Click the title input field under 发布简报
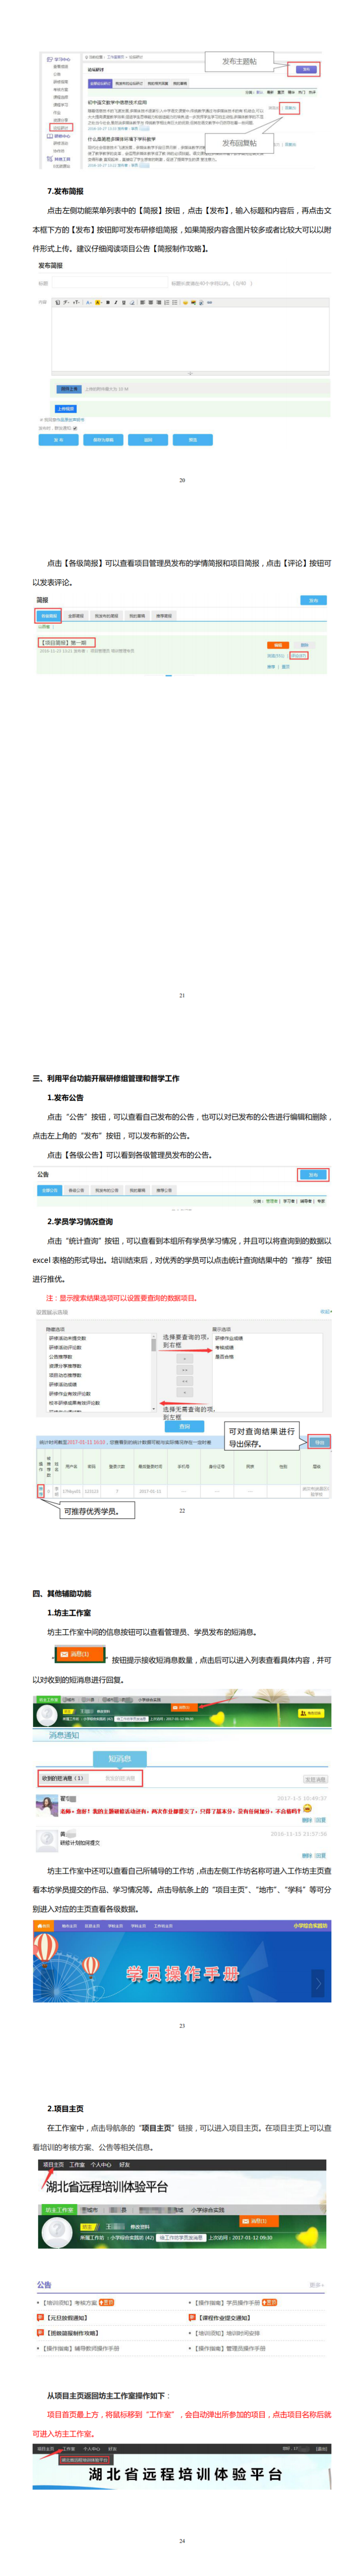This screenshot has width=364, height=2576. (109, 283)
